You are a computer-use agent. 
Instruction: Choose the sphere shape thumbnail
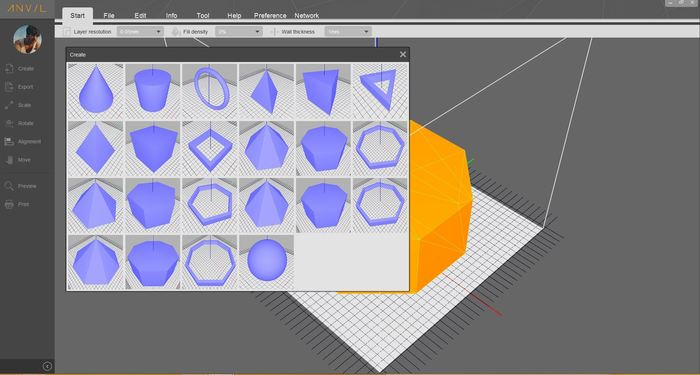click(x=267, y=262)
